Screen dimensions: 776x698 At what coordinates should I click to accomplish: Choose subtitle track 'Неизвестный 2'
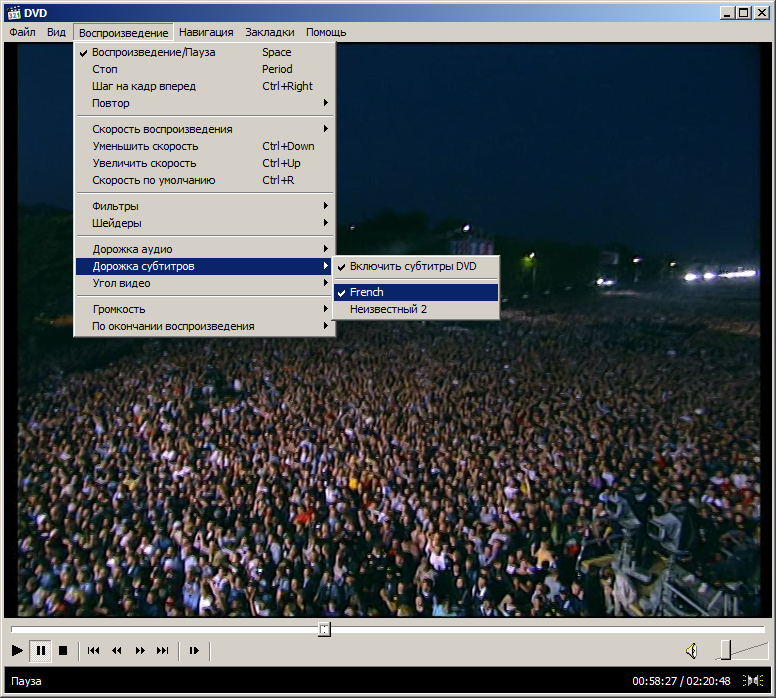388,309
